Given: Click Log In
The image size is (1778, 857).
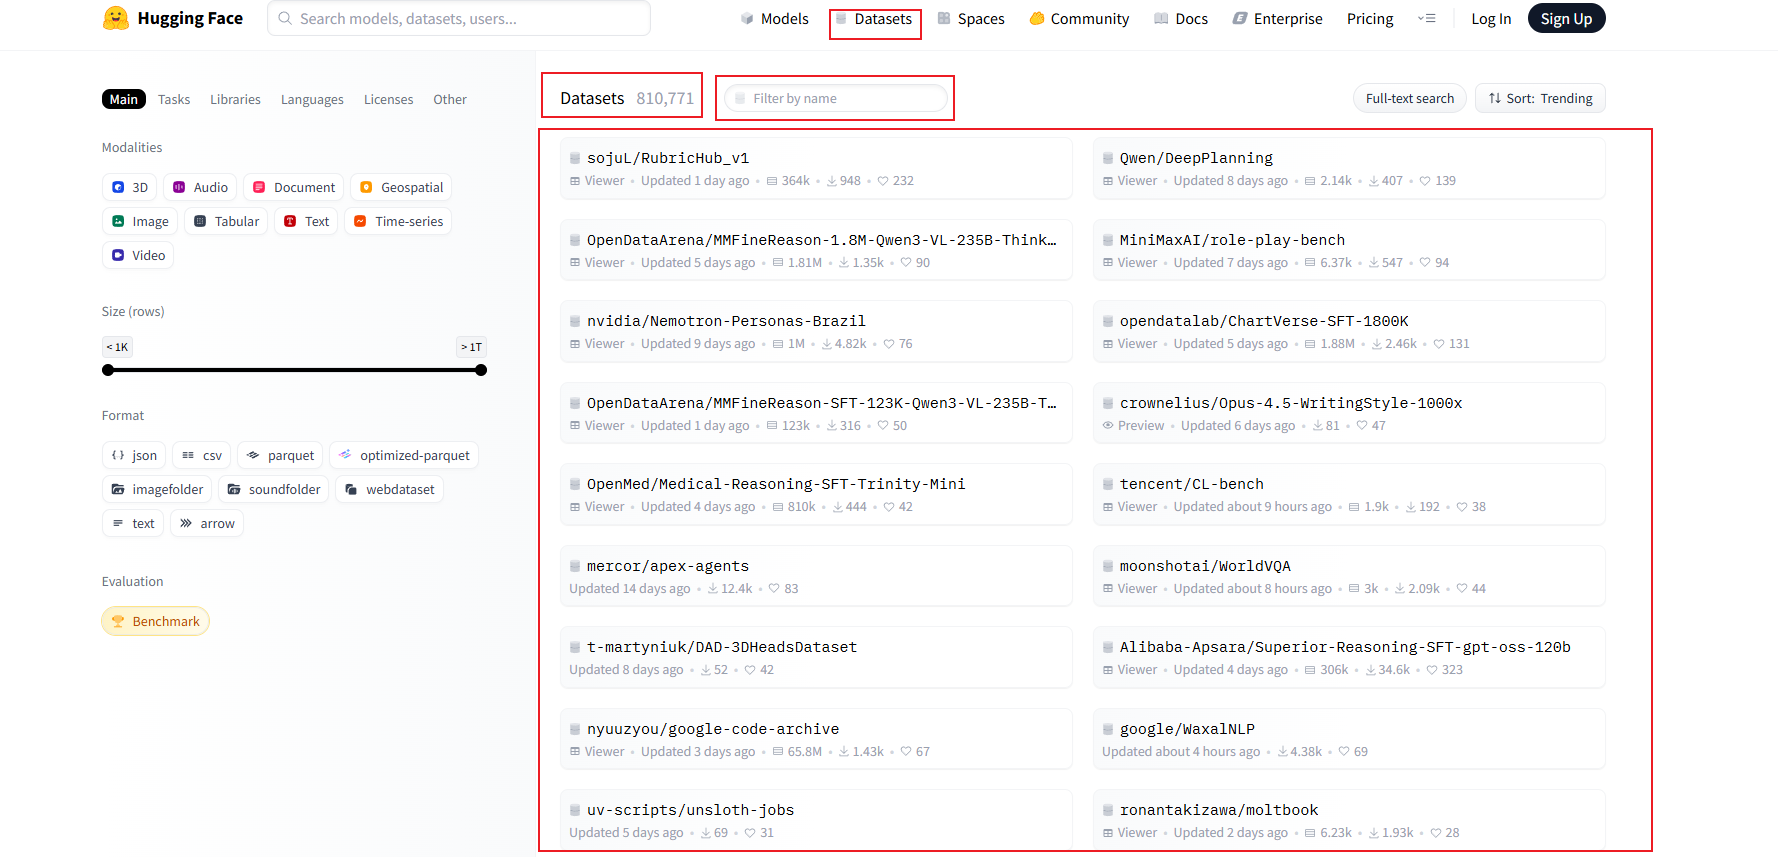Looking at the screenshot, I should click(1491, 19).
